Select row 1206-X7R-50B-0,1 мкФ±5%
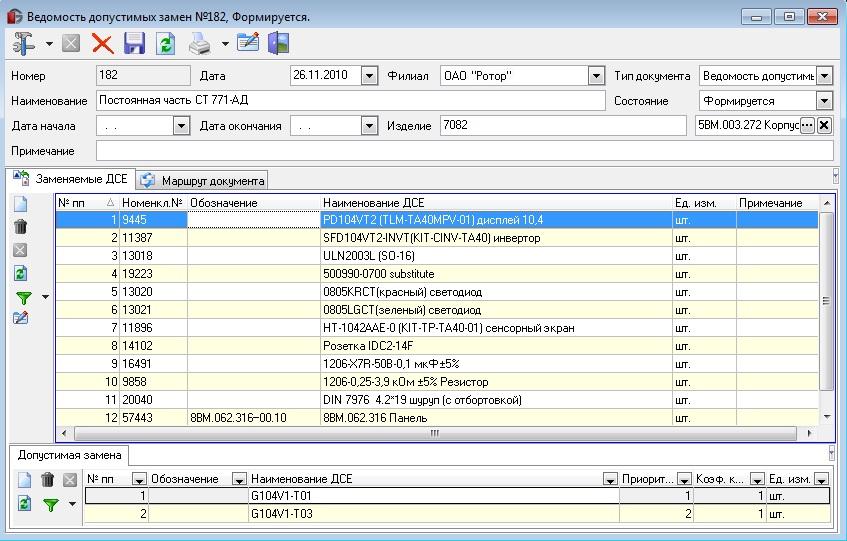This screenshot has height=541, width=847. [x=437, y=364]
